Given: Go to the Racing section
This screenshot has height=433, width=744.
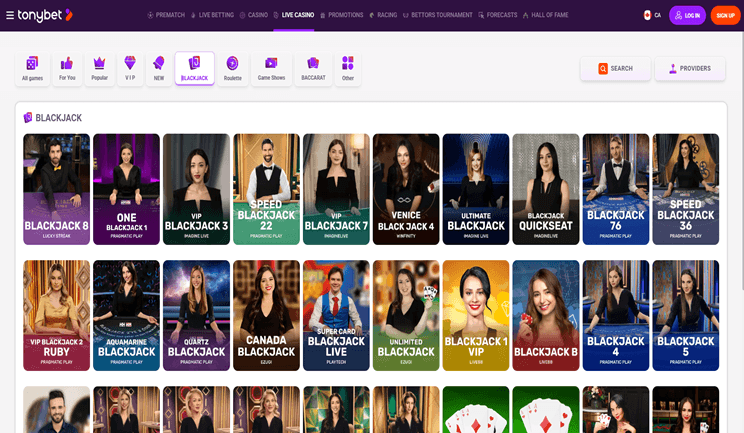Looking at the screenshot, I should pyautogui.click(x=383, y=15).
